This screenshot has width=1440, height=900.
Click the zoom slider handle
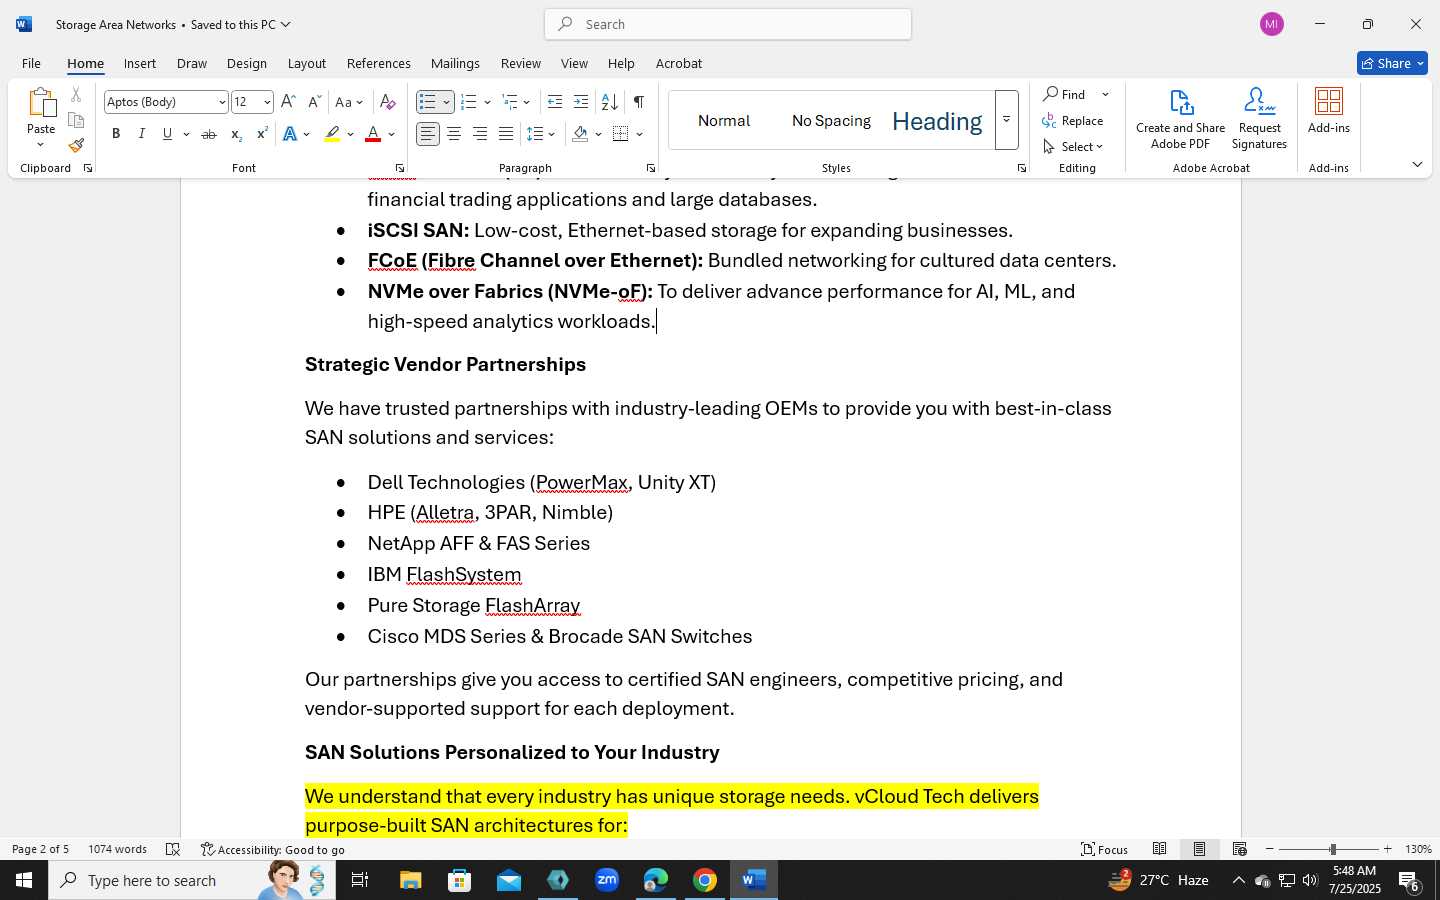point(1332,849)
